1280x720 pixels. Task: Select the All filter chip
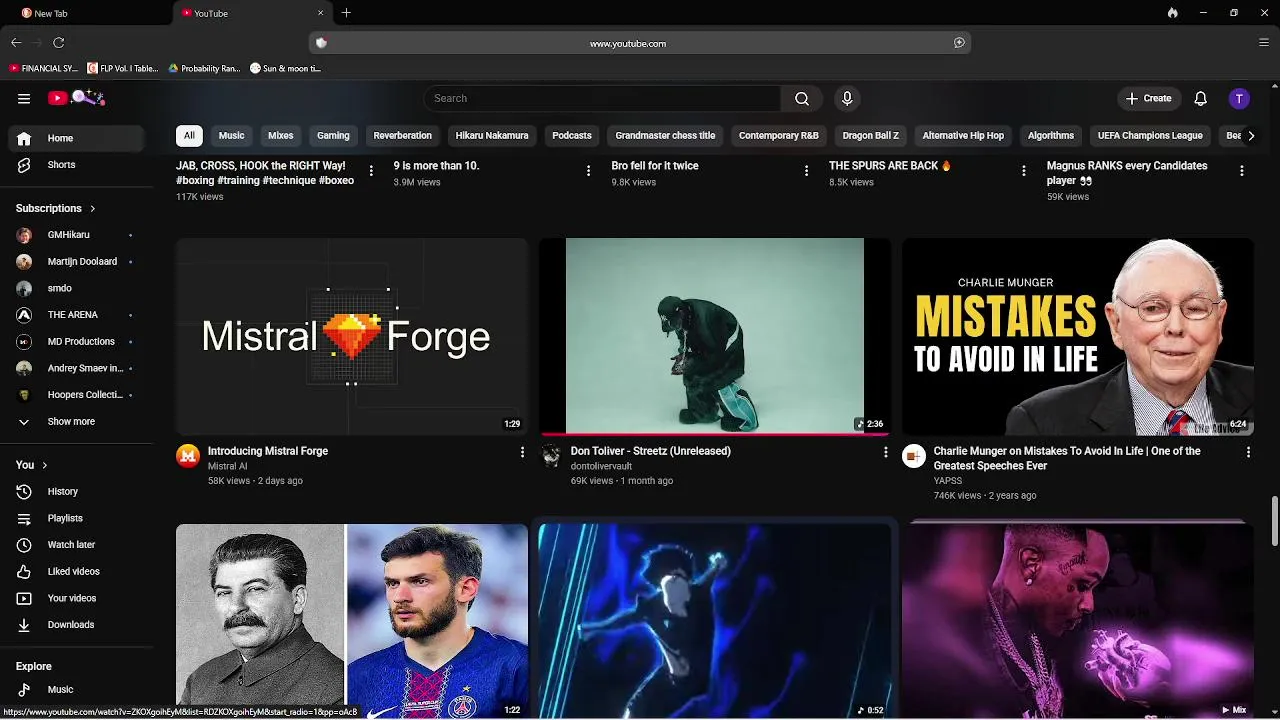coord(189,135)
